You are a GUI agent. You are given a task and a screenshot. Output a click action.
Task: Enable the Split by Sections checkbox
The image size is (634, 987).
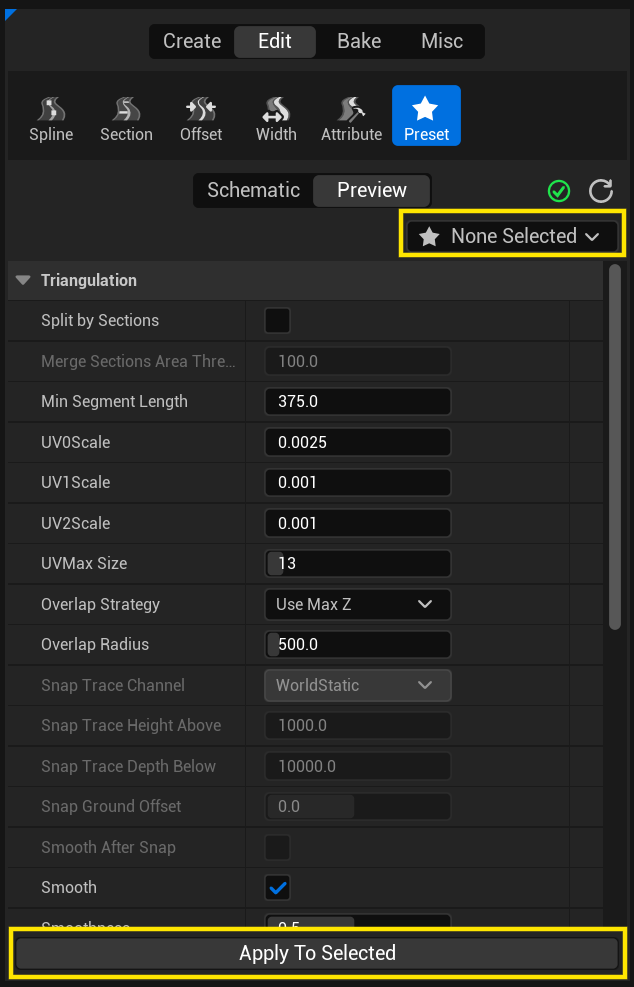277,320
